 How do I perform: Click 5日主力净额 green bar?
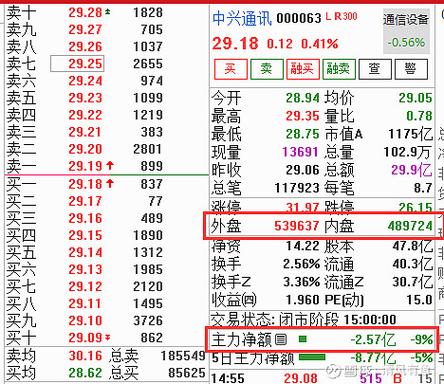[312, 357]
